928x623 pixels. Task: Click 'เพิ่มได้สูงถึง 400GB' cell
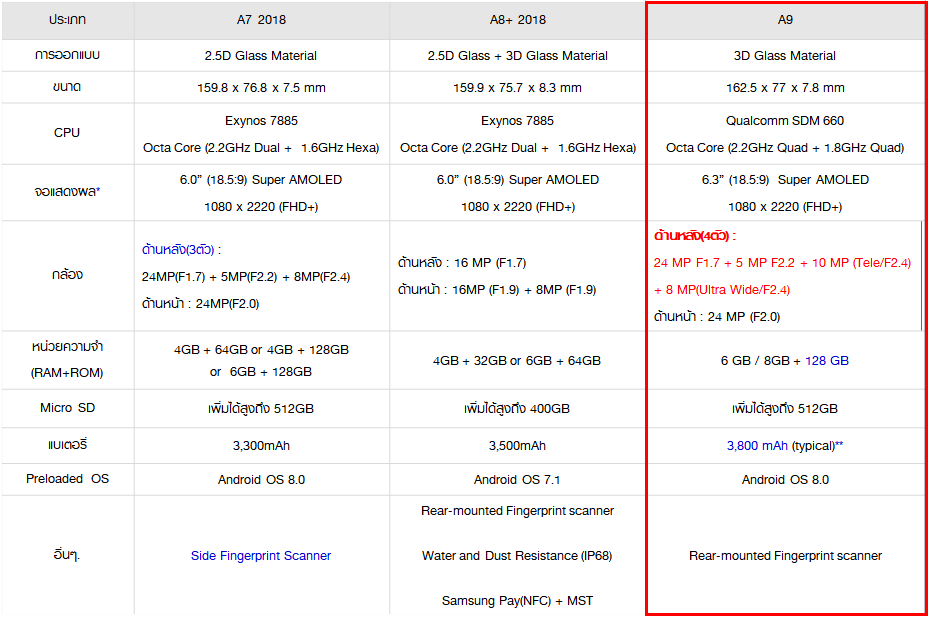point(517,408)
